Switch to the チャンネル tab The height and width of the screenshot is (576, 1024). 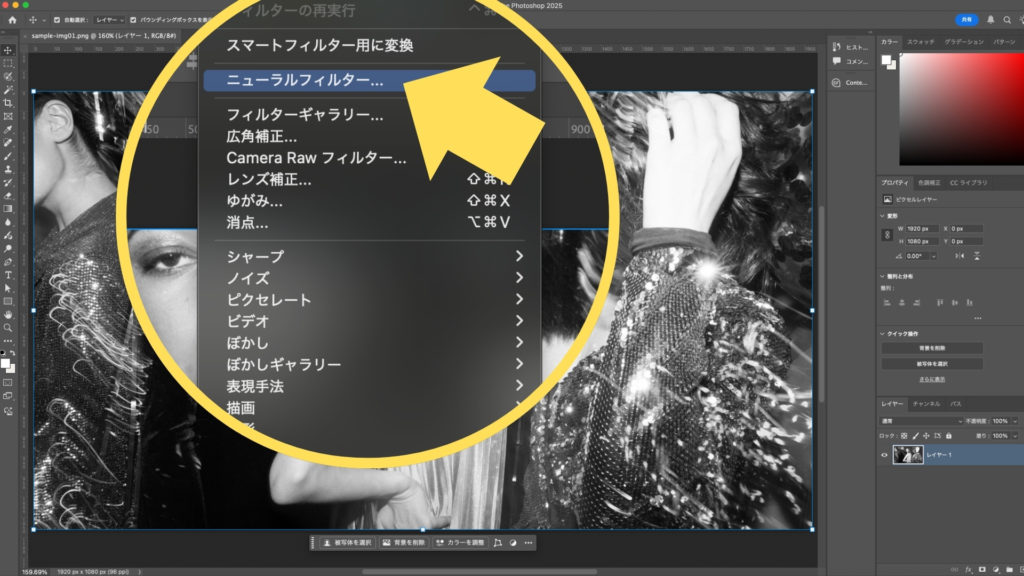click(x=926, y=404)
